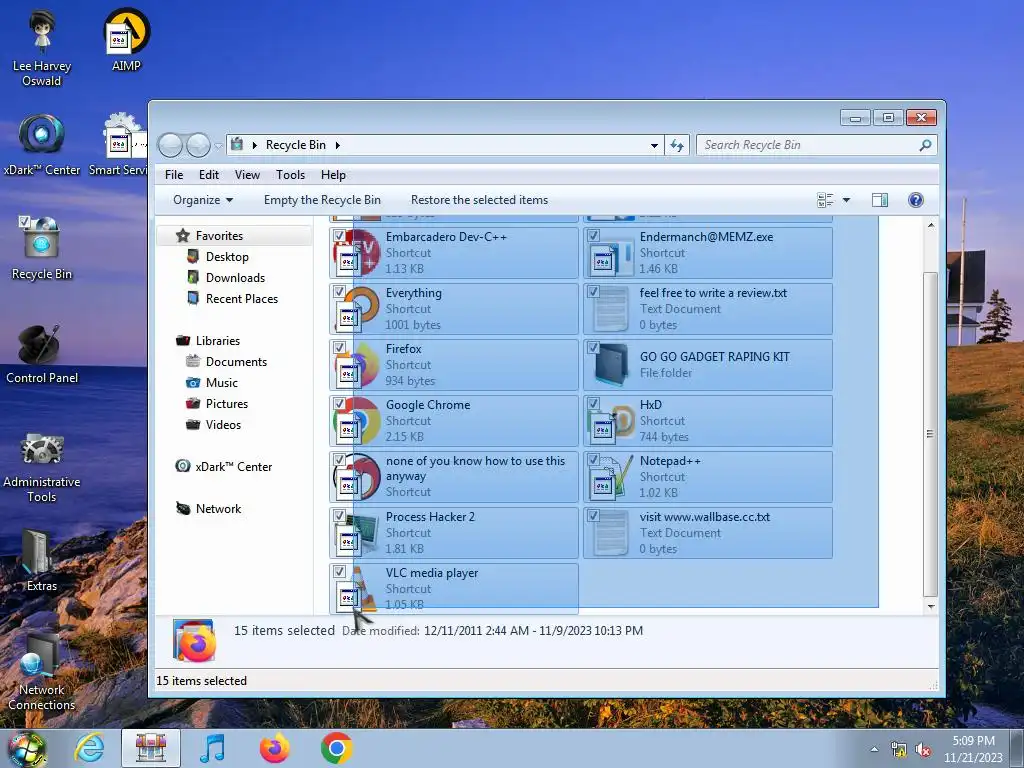The image size is (1024, 768).
Task: Select the Network Connections desktop icon
Action: tap(42, 673)
